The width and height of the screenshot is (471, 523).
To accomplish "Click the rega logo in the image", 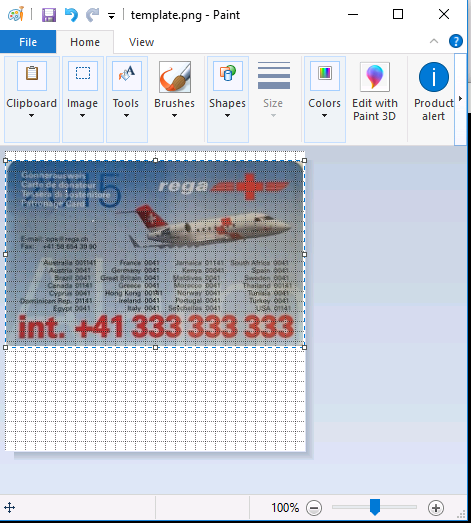I will tap(223, 186).
